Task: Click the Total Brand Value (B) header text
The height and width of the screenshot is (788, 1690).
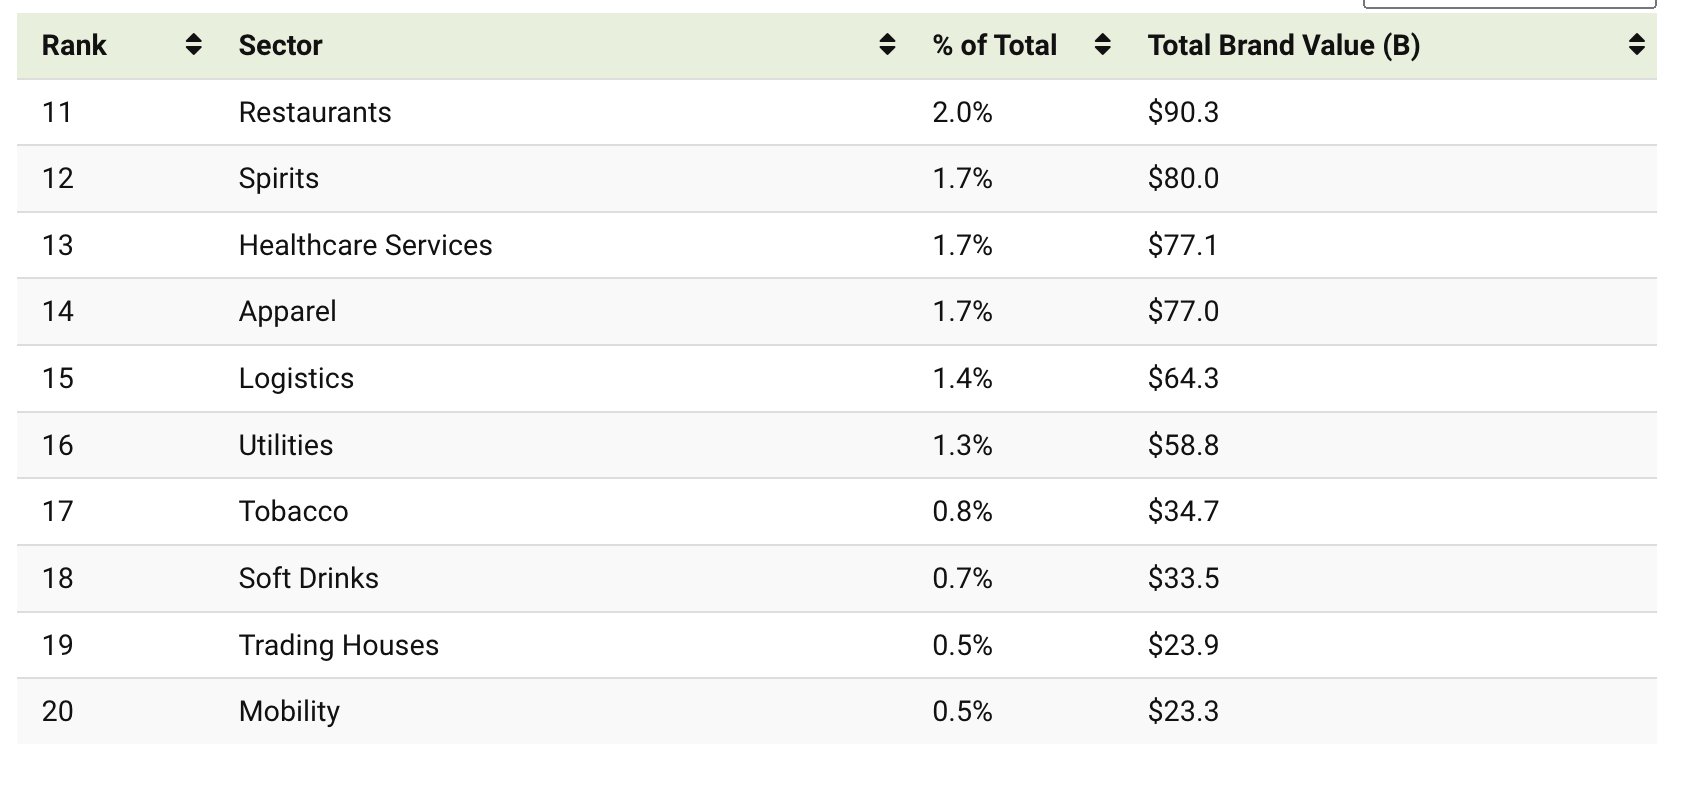Action: [1283, 45]
